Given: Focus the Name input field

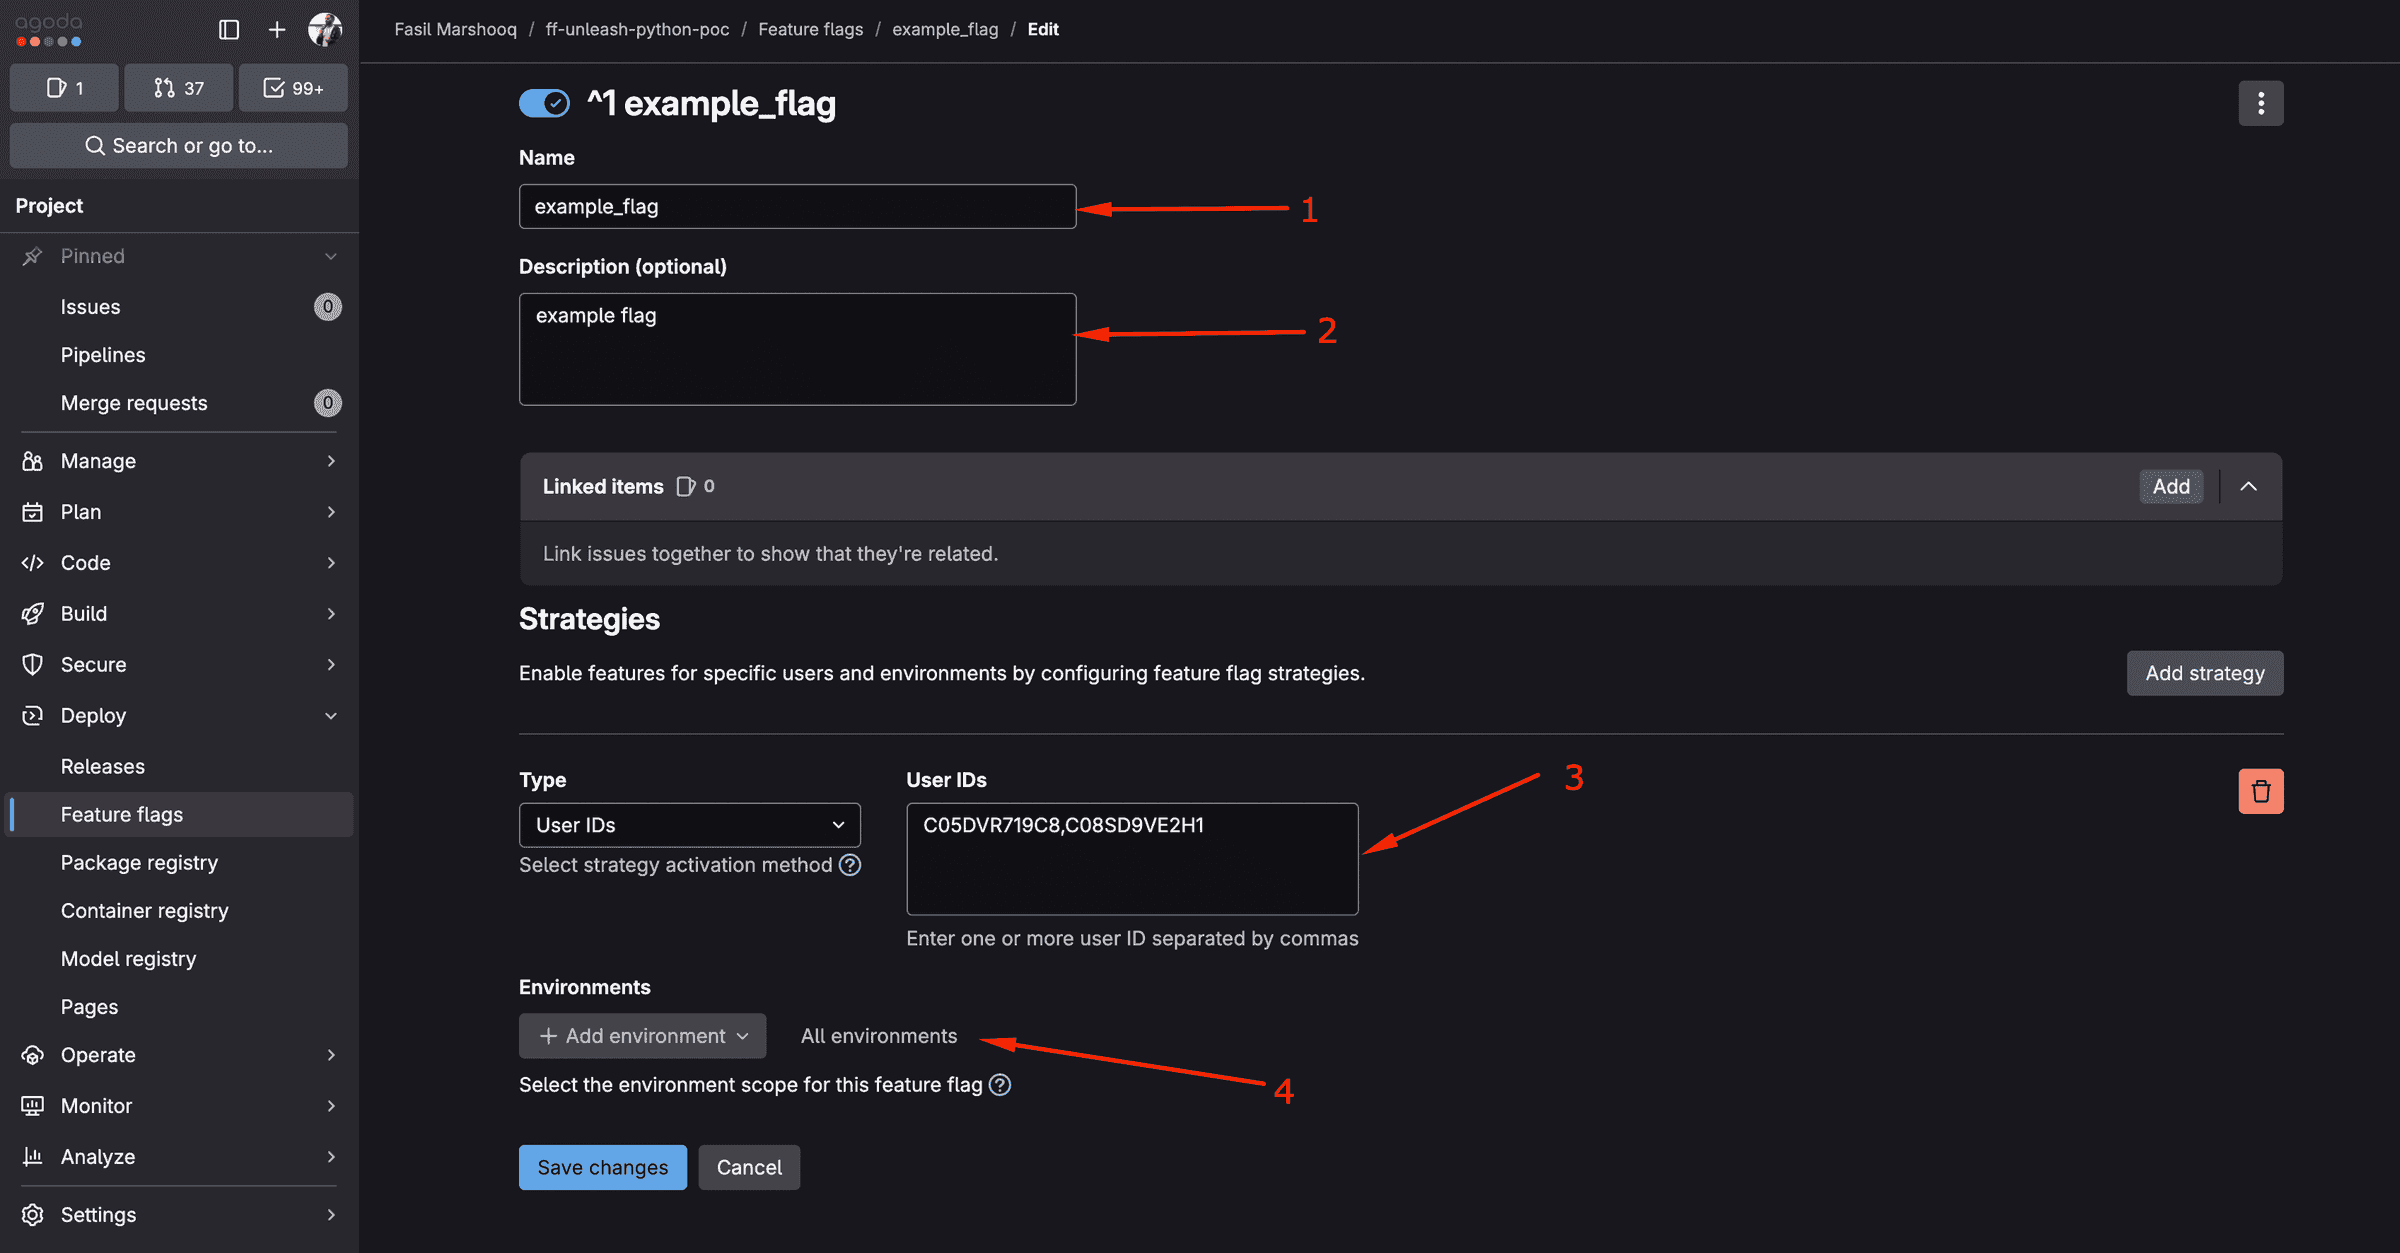Looking at the screenshot, I should pyautogui.click(x=798, y=206).
